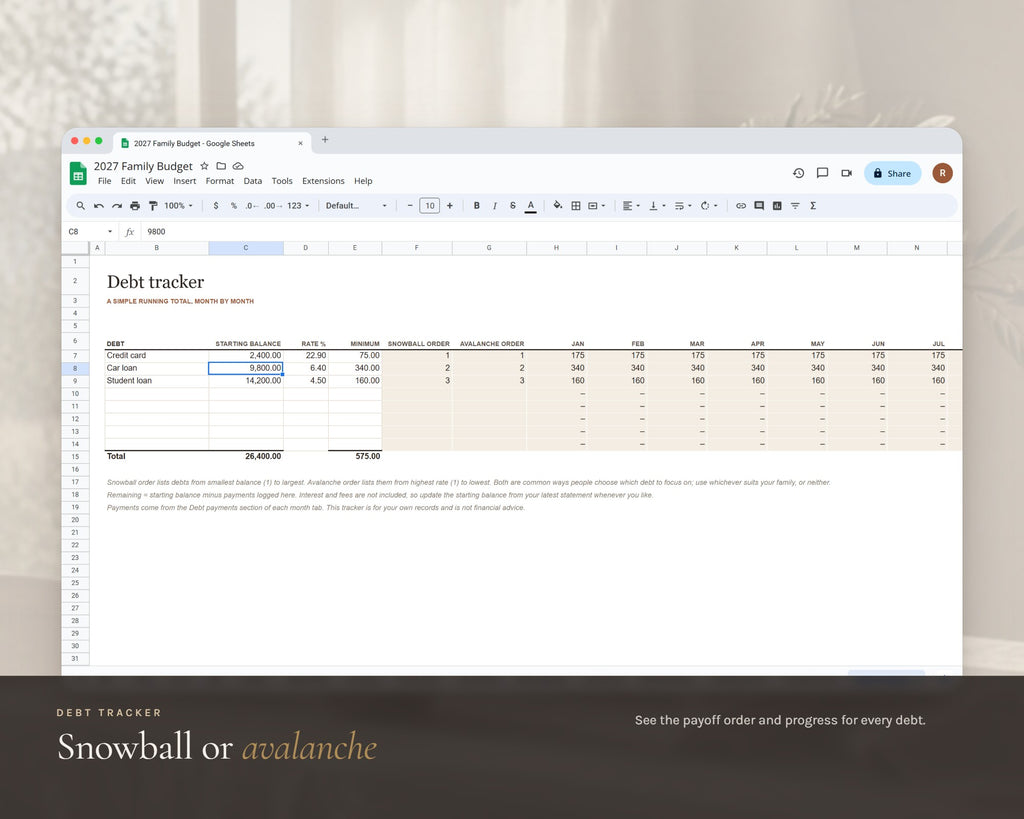Toggle Strikethrough formatting
The width and height of the screenshot is (1024, 819).
[513, 206]
